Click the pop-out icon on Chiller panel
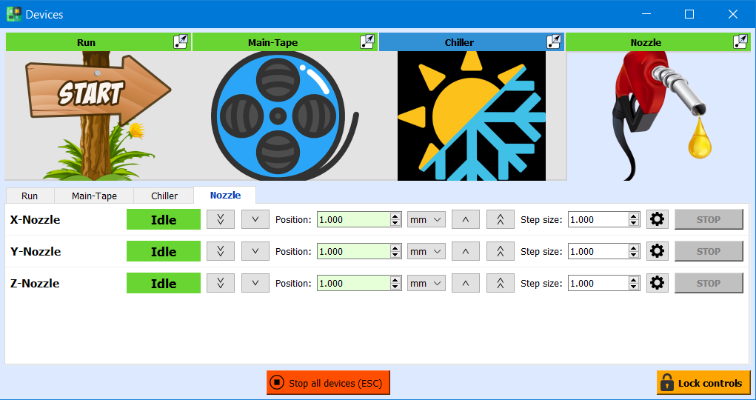 (554, 41)
